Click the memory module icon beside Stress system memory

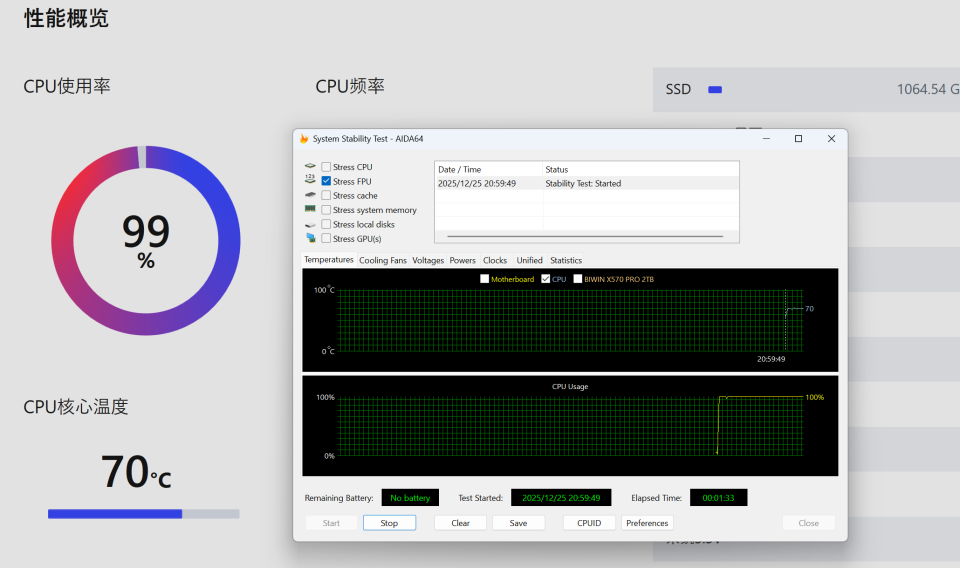[310, 210]
